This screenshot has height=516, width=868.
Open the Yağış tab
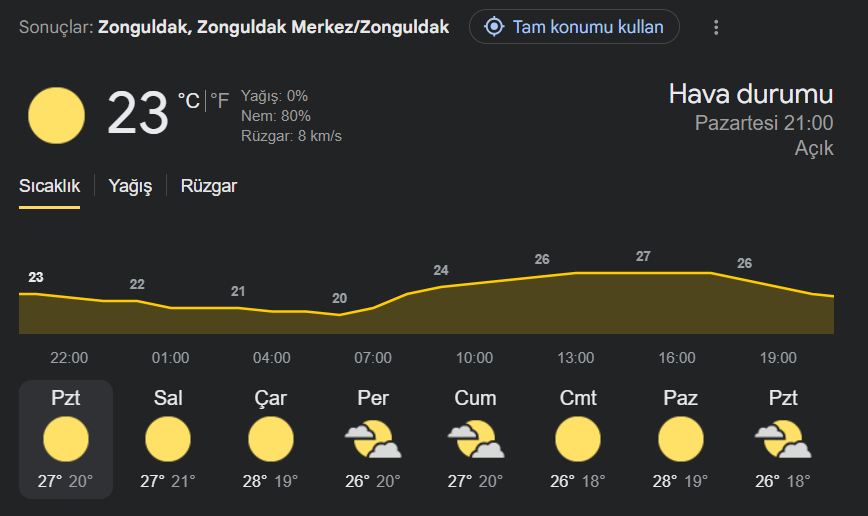click(x=130, y=186)
